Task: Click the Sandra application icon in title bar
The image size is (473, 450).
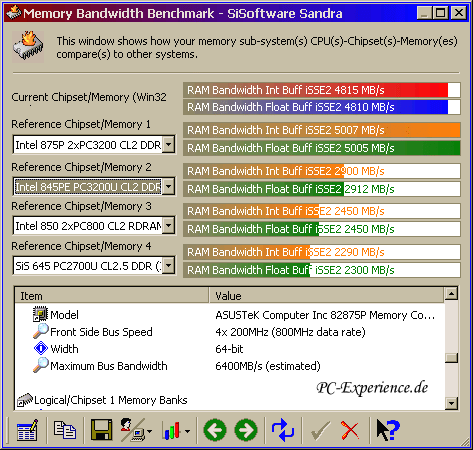Action: [x=13, y=13]
